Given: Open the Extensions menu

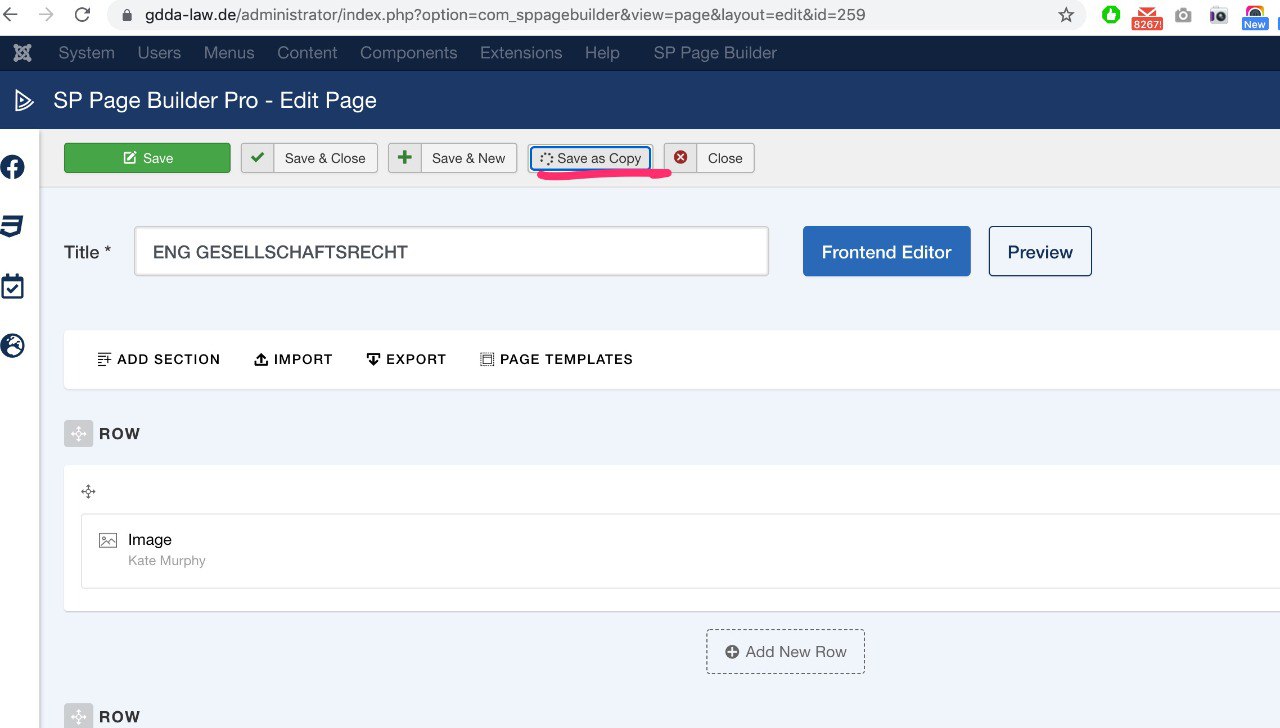Looking at the screenshot, I should click(x=521, y=53).
